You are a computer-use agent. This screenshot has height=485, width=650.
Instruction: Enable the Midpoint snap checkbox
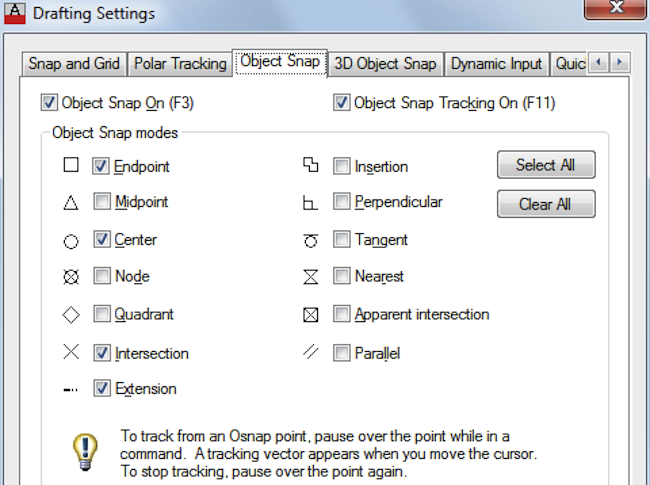coord(101,202)
